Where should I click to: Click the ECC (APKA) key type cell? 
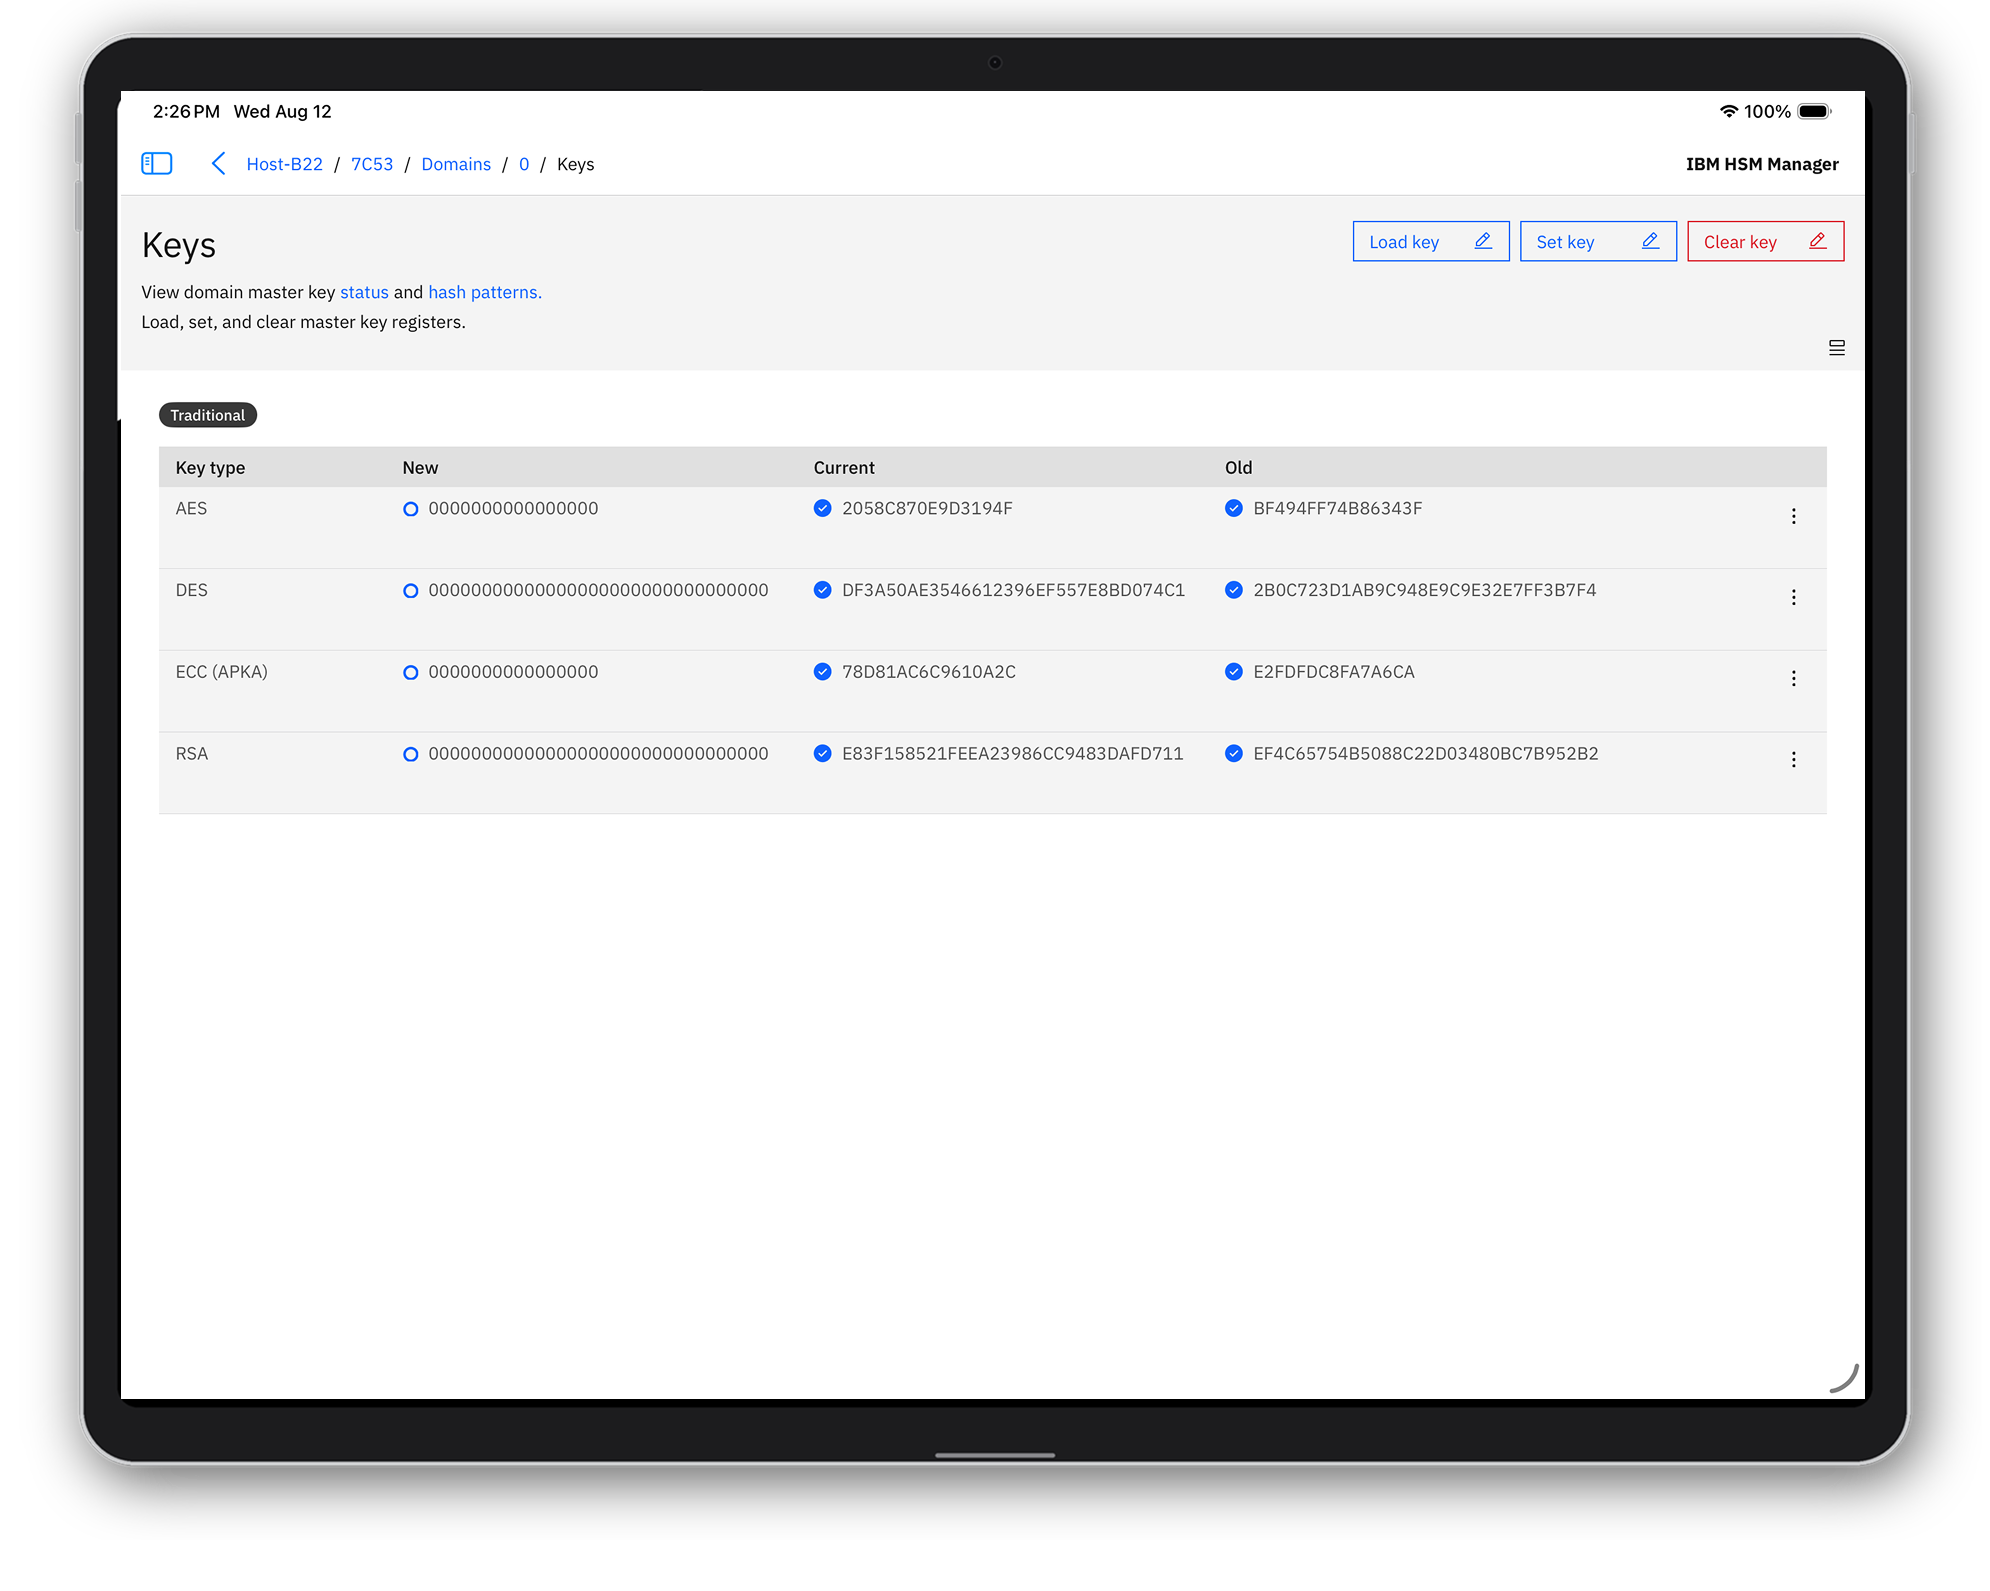(x=221, y=672)
